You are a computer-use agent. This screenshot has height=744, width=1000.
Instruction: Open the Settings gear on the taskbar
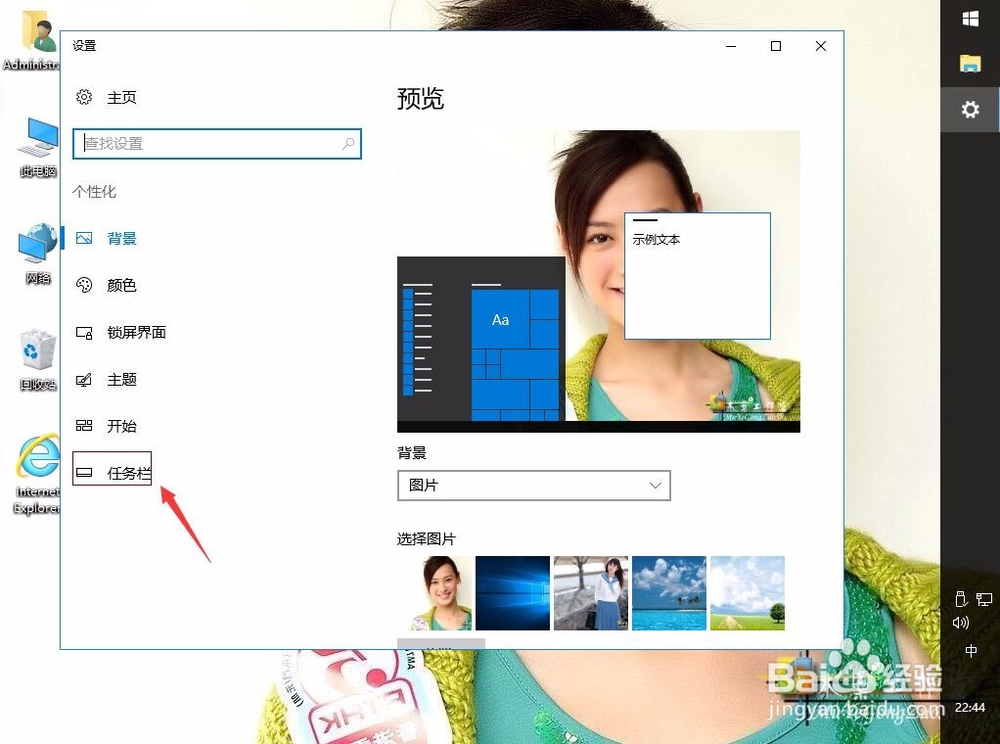[x=969, y=110]
